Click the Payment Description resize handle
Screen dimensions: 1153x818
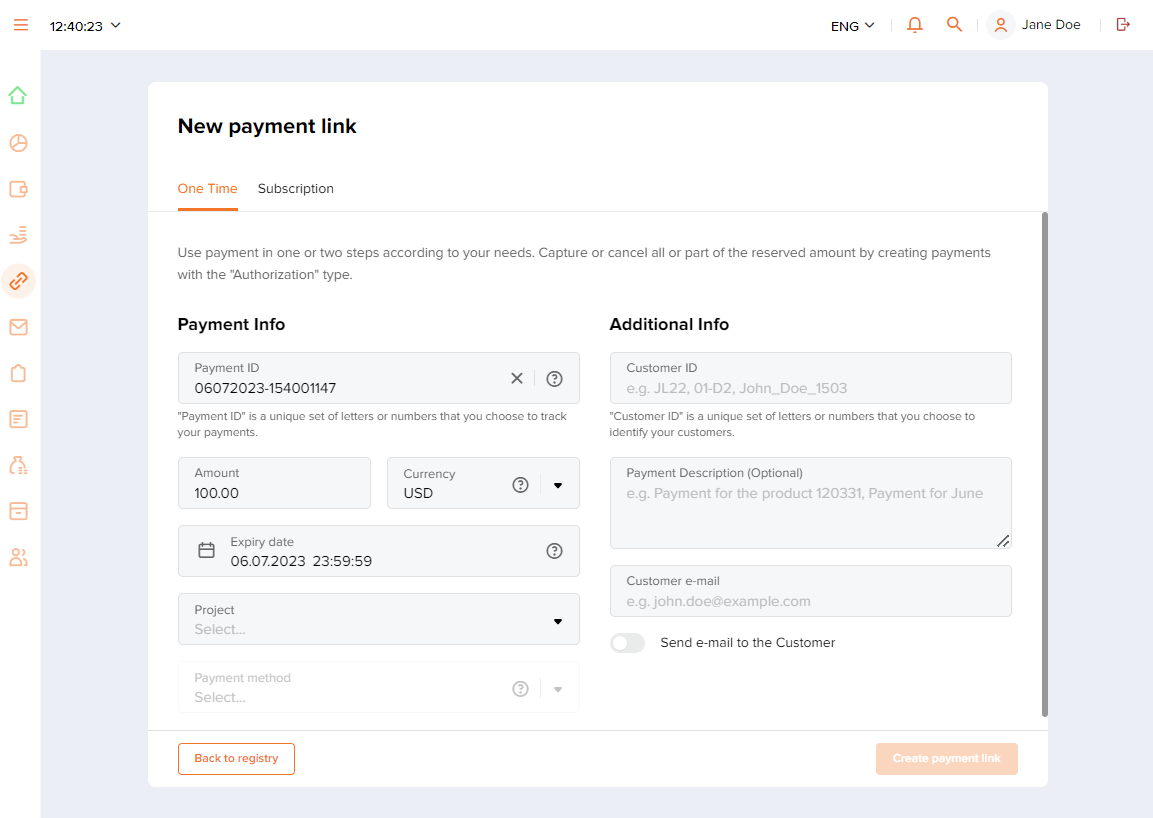pyautogui.click(x=1003, y=541)
